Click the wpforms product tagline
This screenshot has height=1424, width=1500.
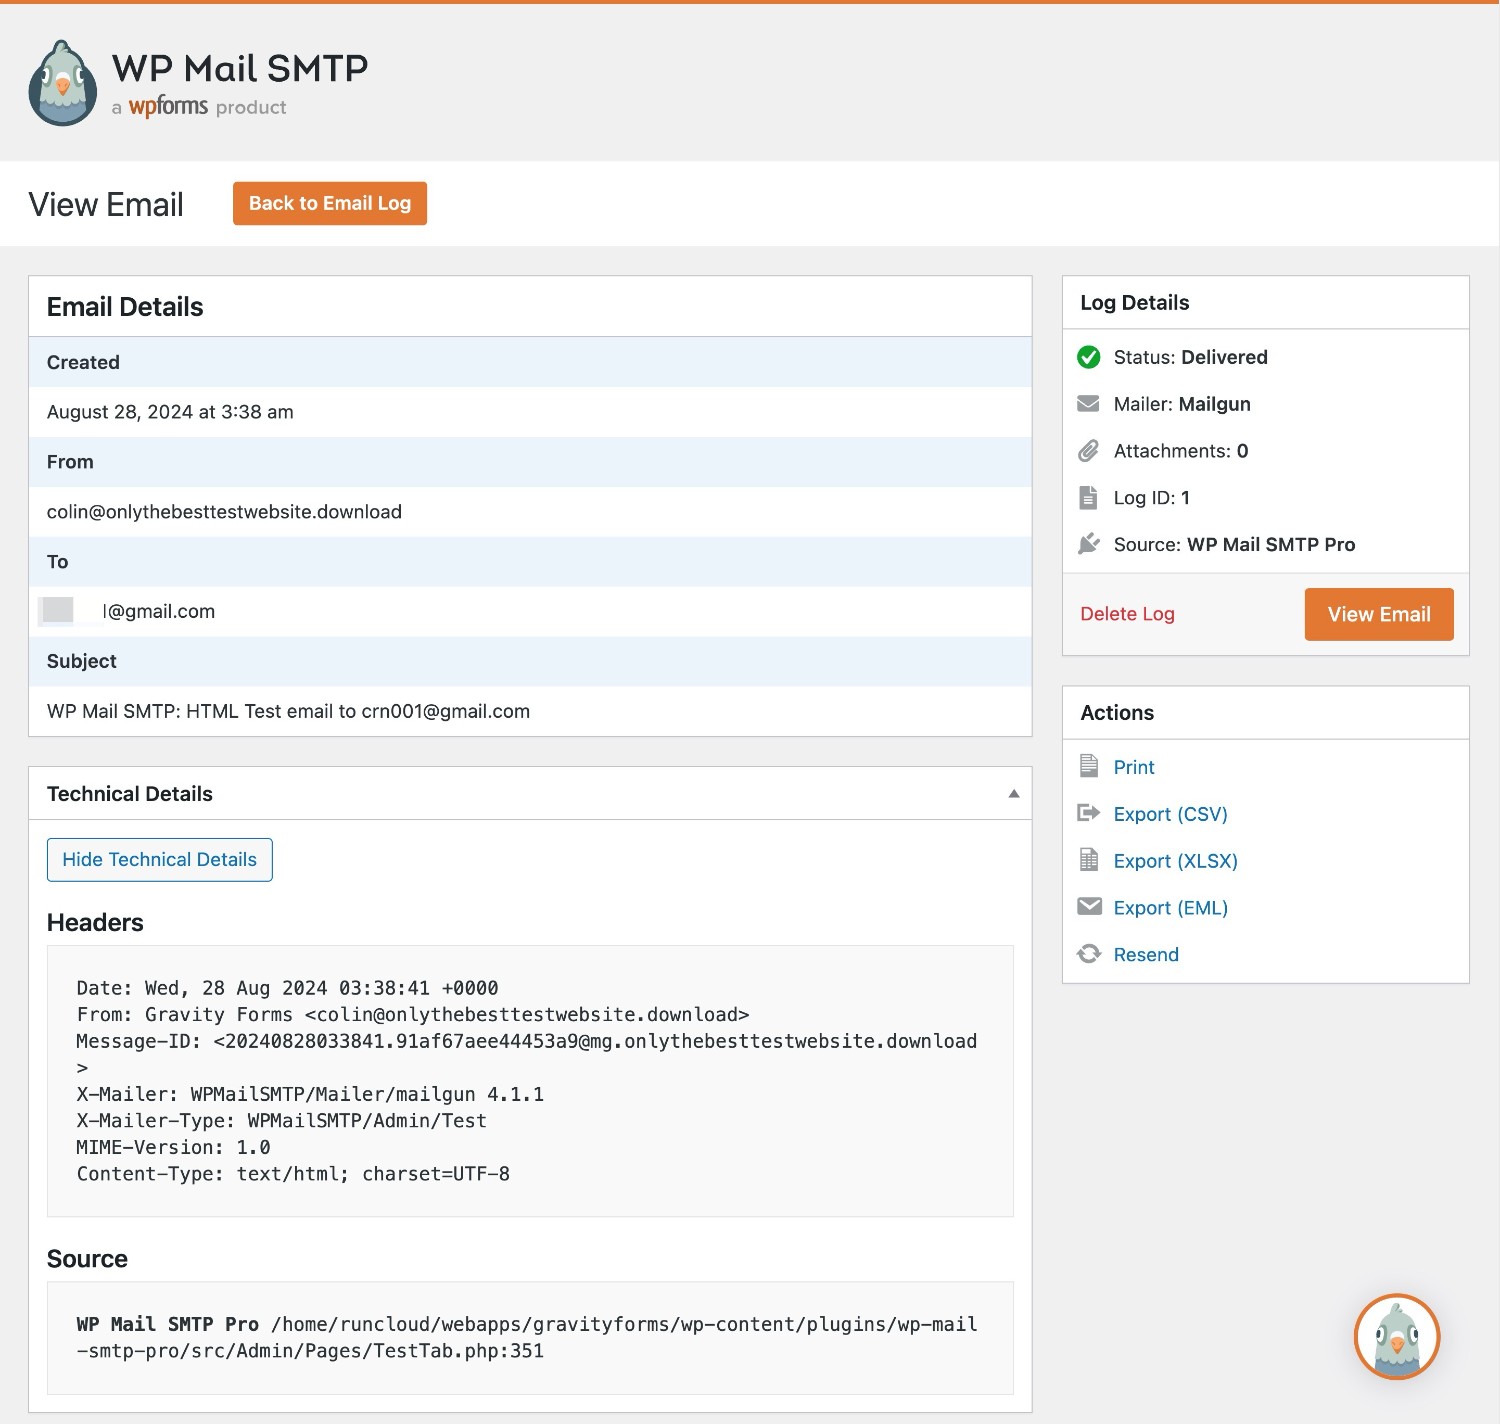pos(199,106)
